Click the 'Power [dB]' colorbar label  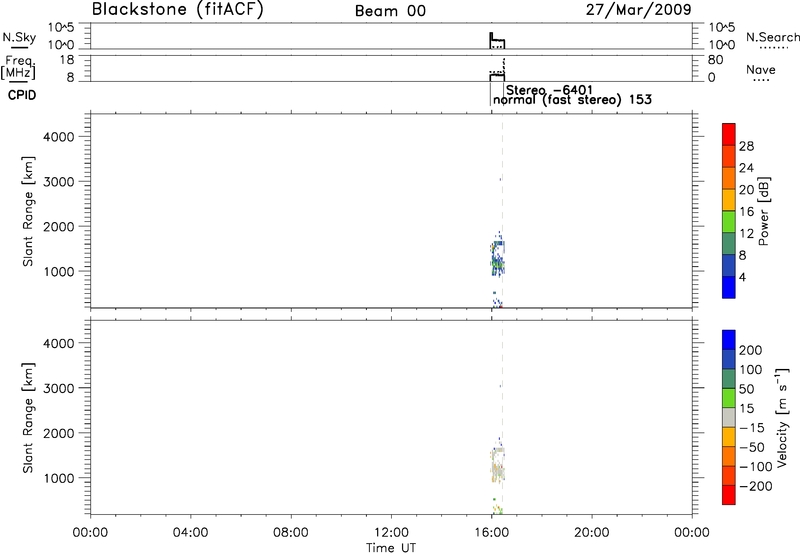(x=763, y=211)
